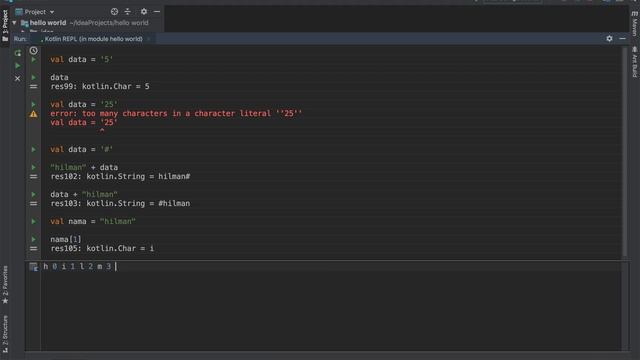Click text 'res105: kotlin.Char = i'

(x=102, y=249)
